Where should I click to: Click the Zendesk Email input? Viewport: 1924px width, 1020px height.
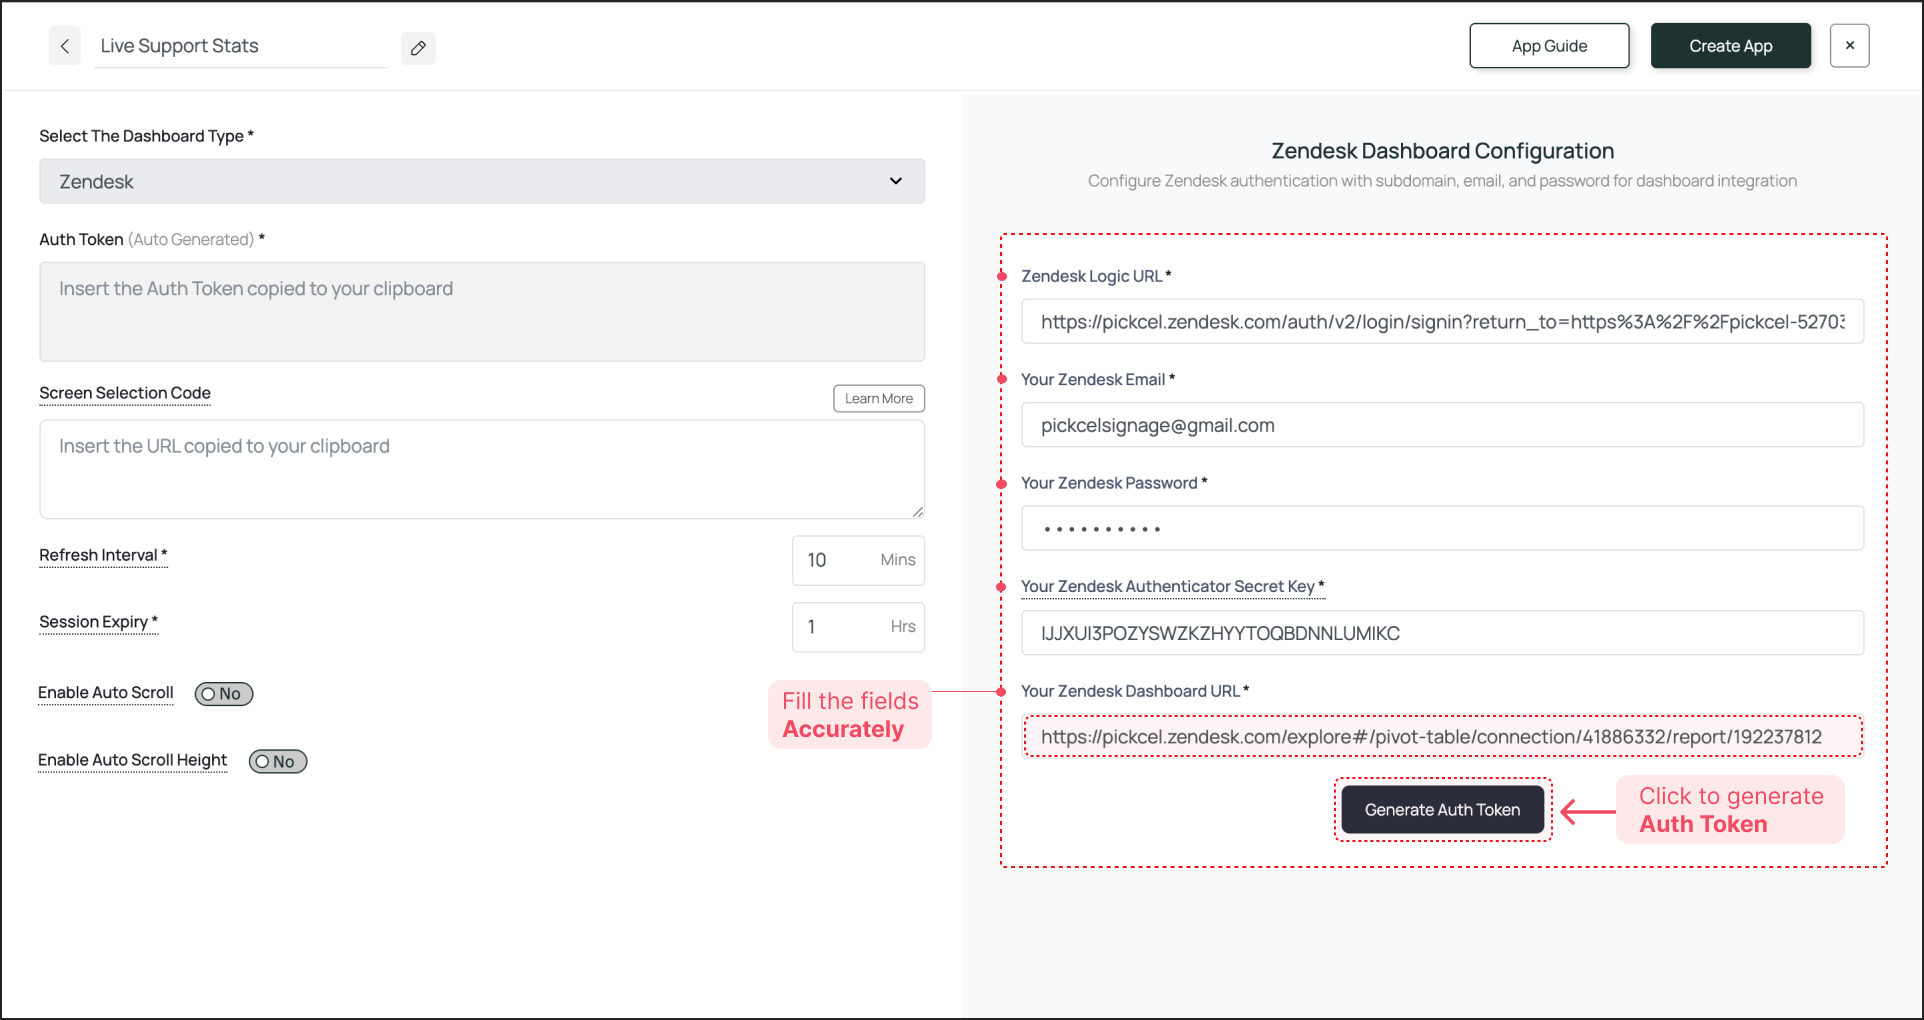pyautogui.click(x=1441, y=426)
